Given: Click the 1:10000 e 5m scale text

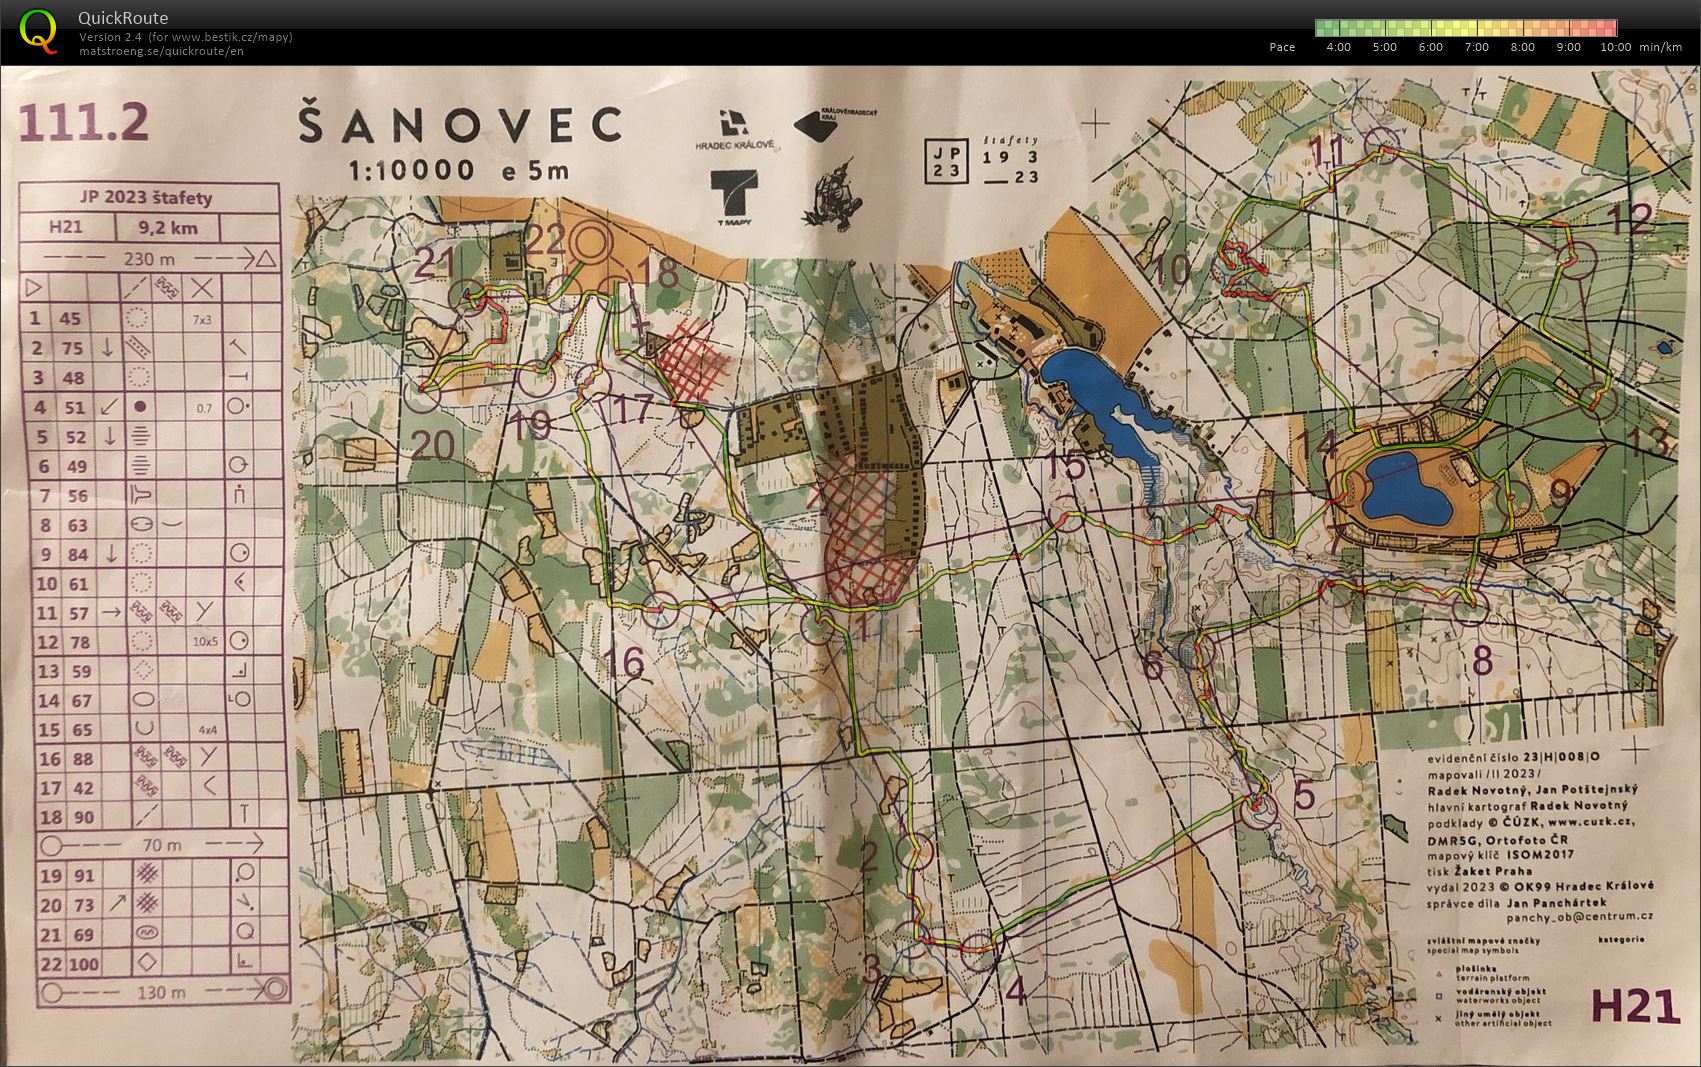Looking at the screenshot, I should pyautogui.click(x=458, y=169).
